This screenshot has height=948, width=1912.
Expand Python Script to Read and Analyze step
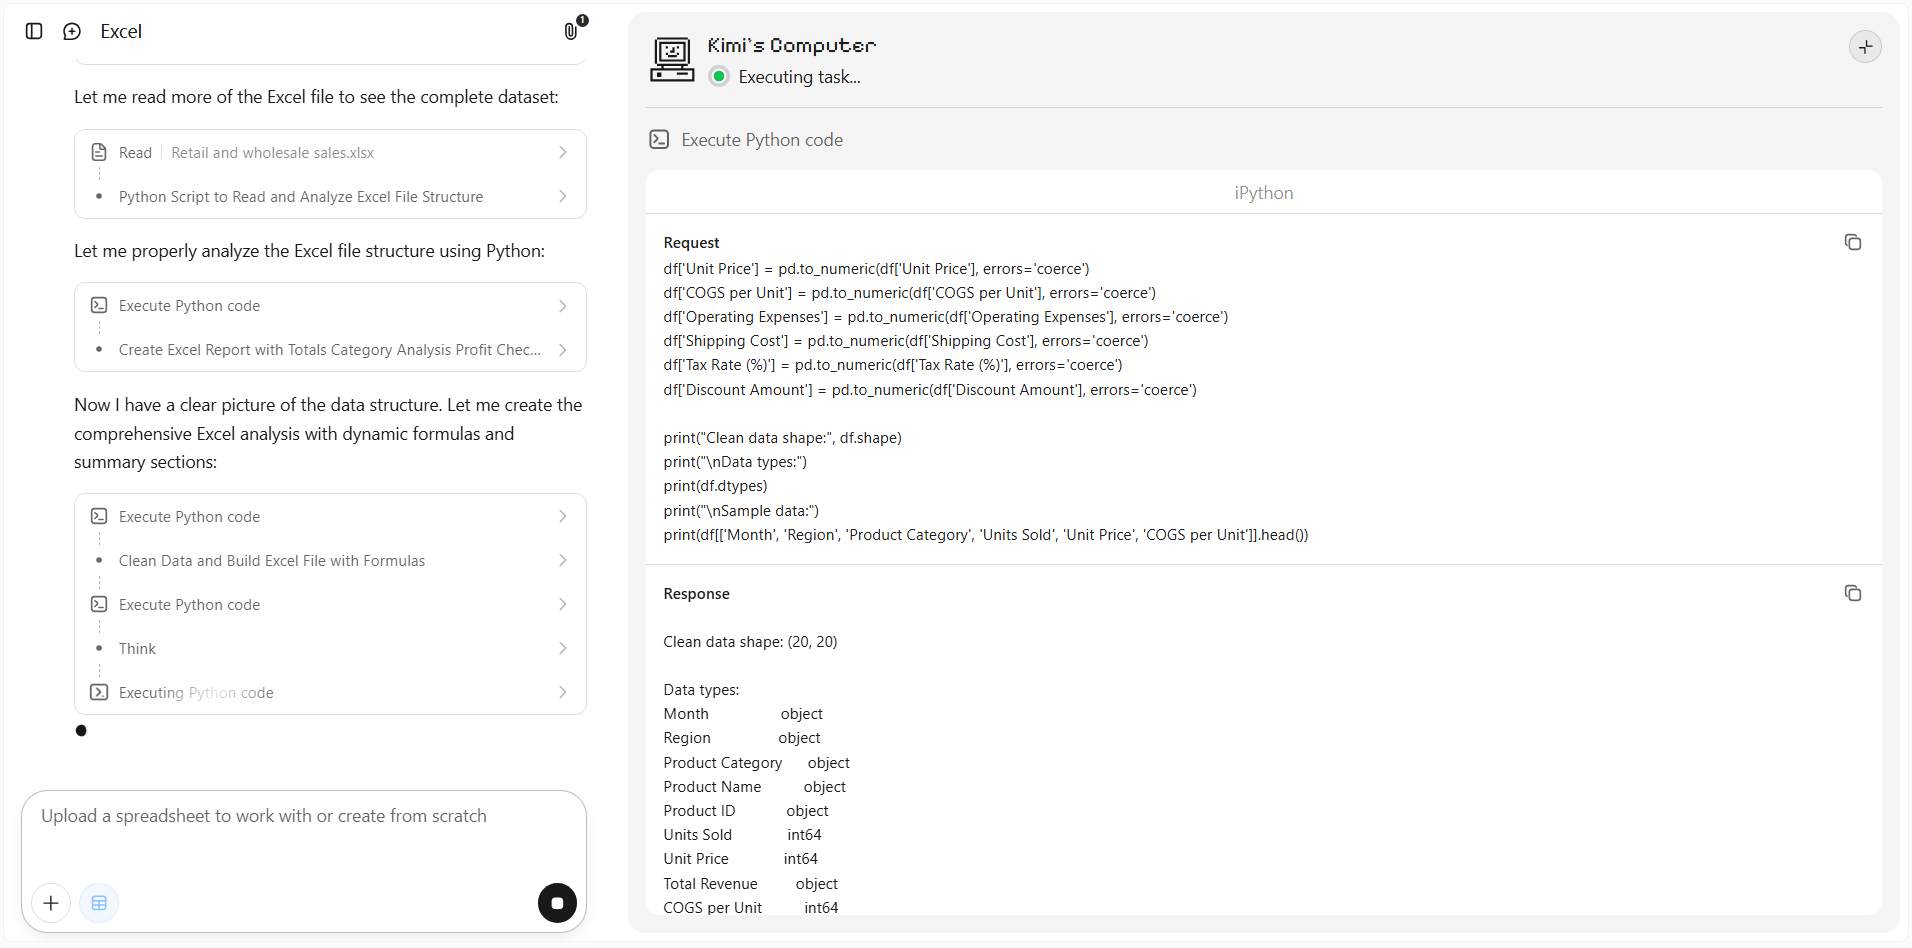(330, 196)
